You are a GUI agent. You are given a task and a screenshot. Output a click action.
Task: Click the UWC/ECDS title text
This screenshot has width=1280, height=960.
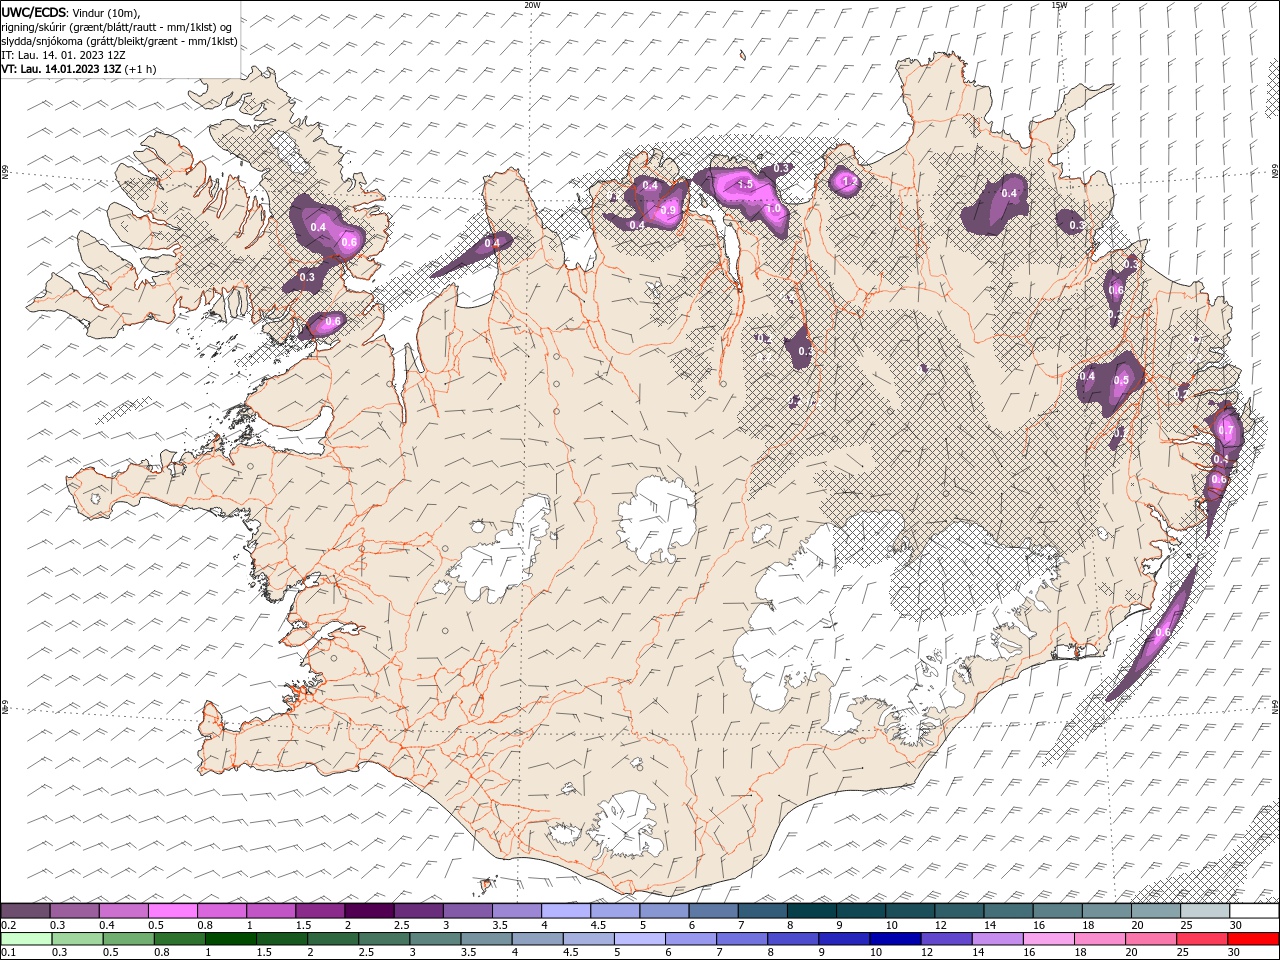click(34, 12)
